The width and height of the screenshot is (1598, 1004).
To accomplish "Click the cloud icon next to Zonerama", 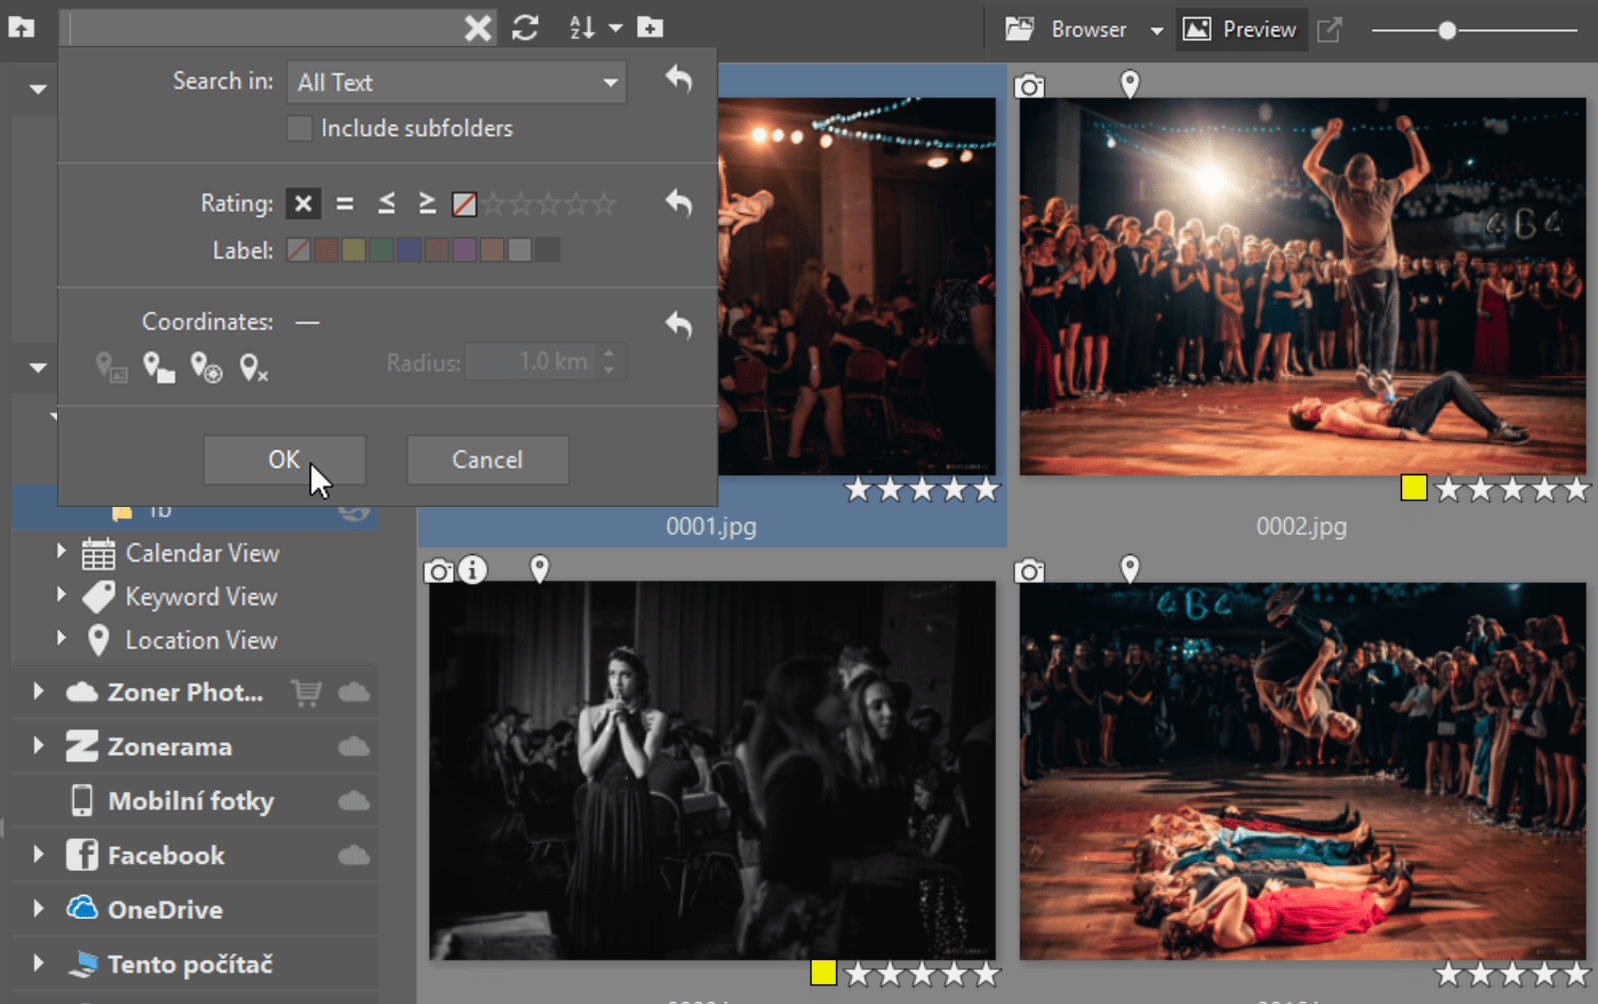I will pyautogui.click(x=354, y=747).
